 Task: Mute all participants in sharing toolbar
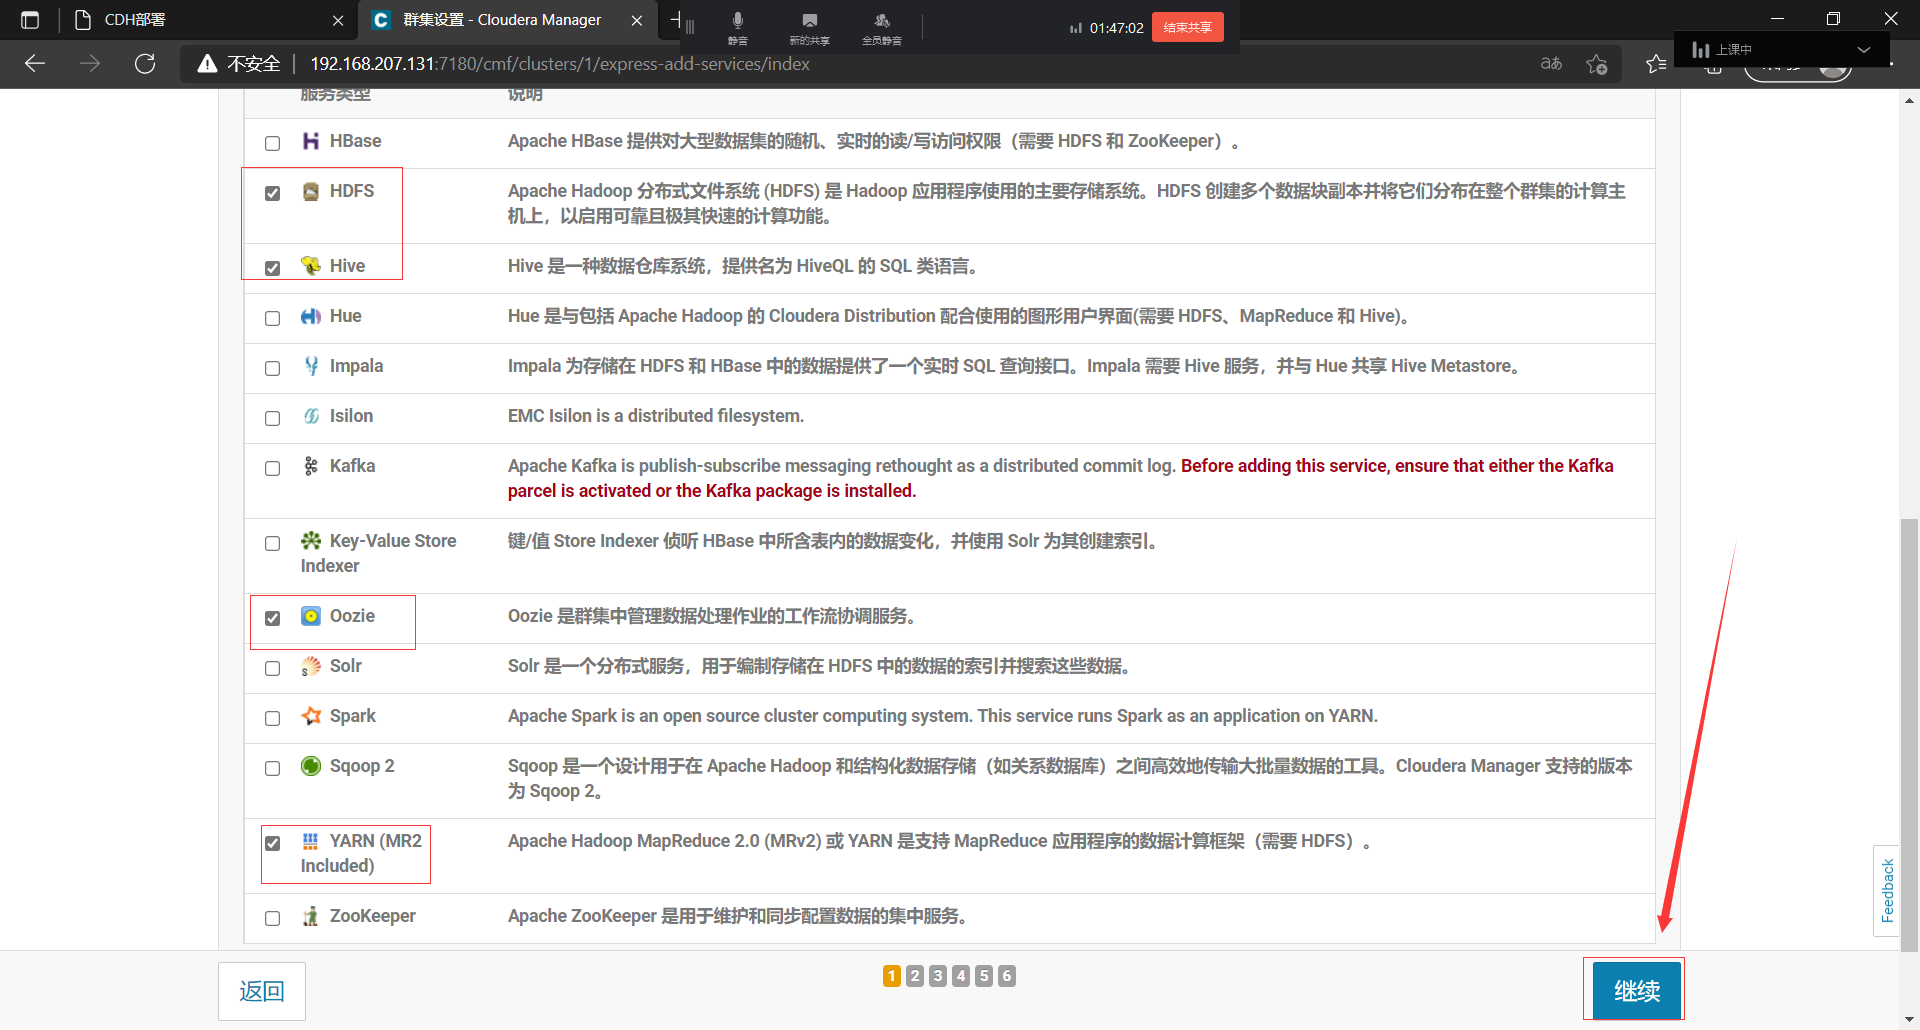click(882, 27)
